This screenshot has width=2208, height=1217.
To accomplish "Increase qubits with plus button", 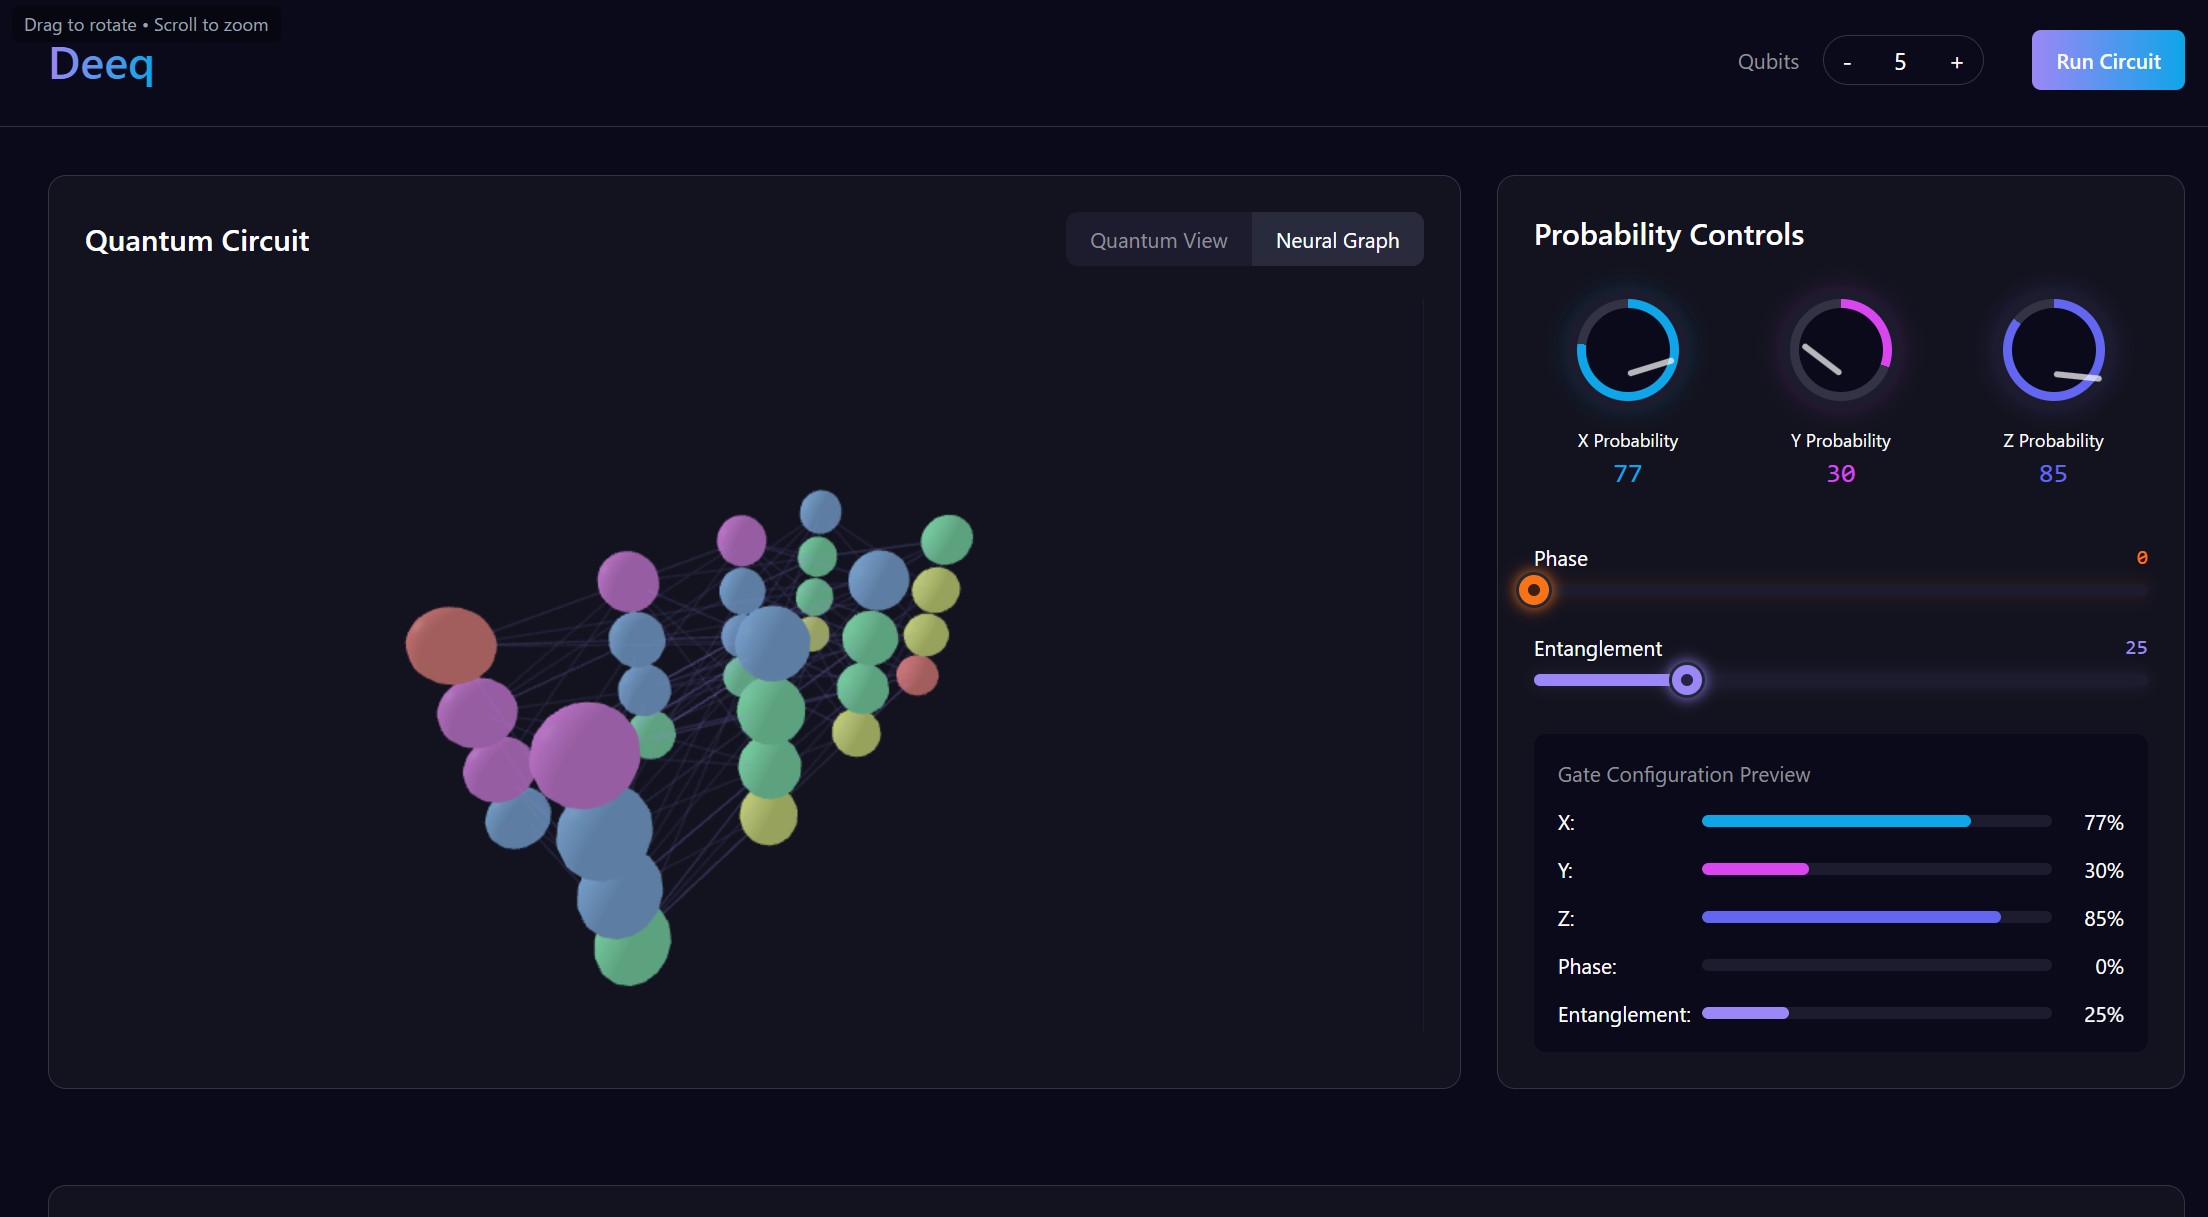I will [x=1956, y=62].
